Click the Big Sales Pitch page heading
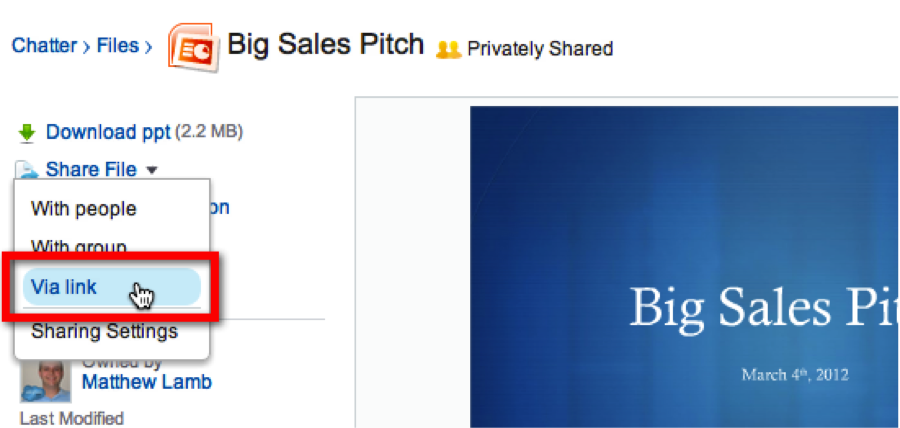This screenshot has height=428, width=900. coord(326,45)
